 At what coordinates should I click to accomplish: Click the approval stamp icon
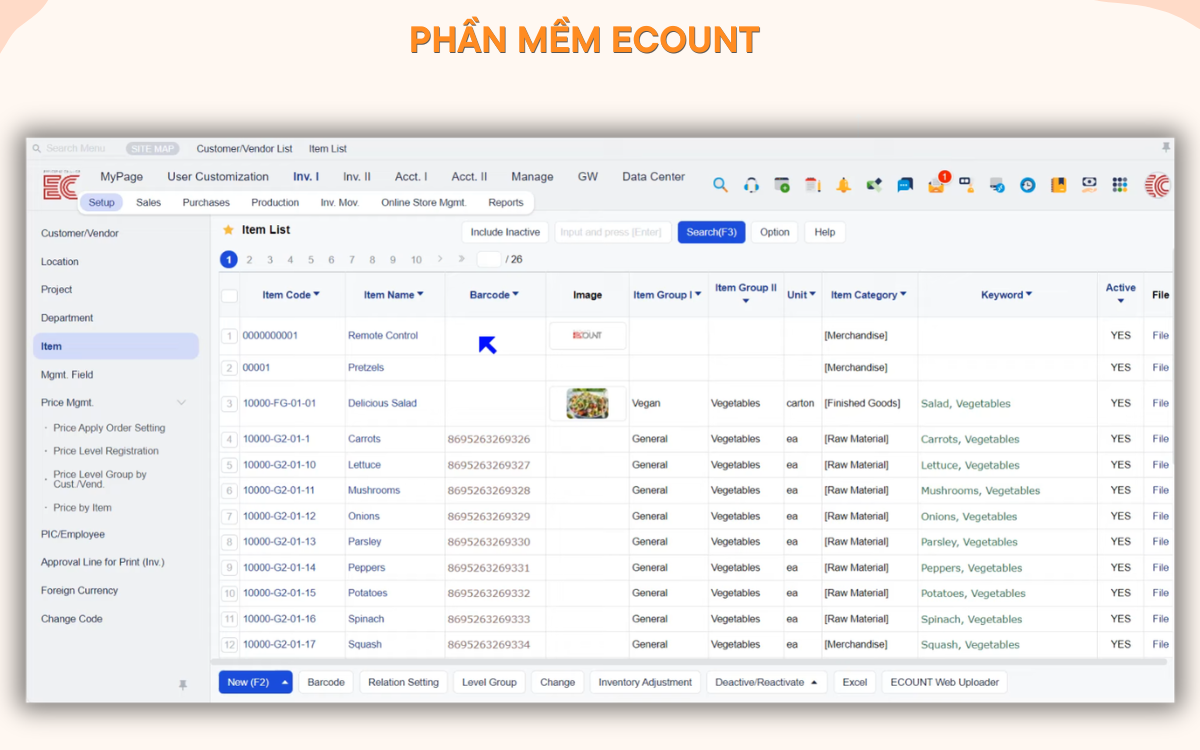point(966,185)
